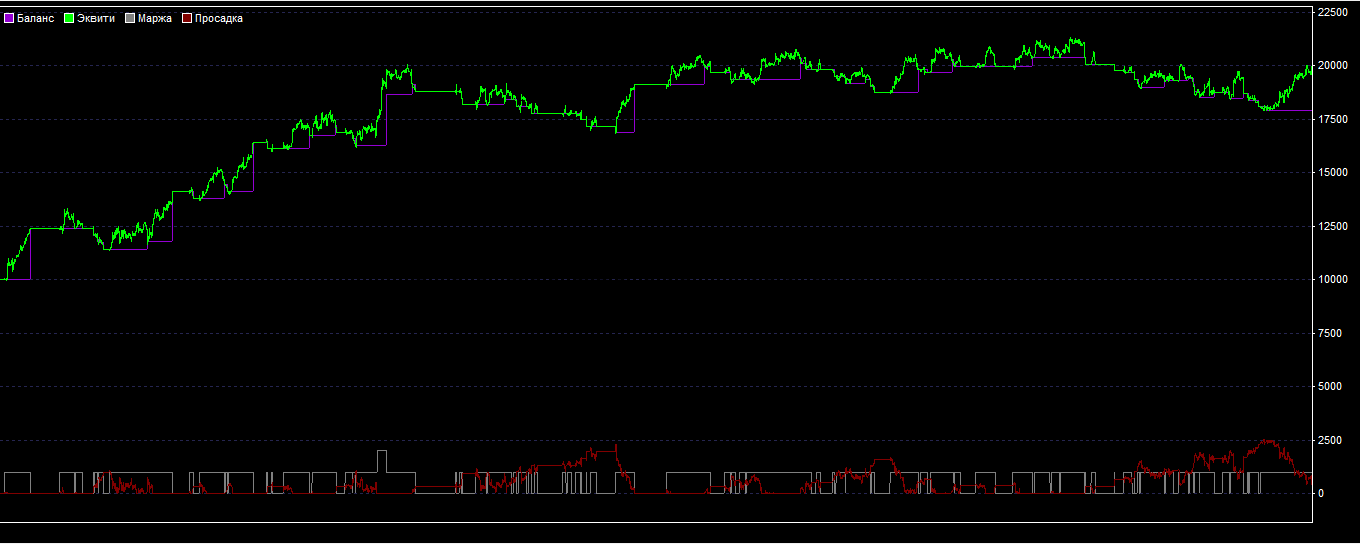Click the 17500 axis label
The width and height of the screenshot is (1360, 544).
[1333, 119]
